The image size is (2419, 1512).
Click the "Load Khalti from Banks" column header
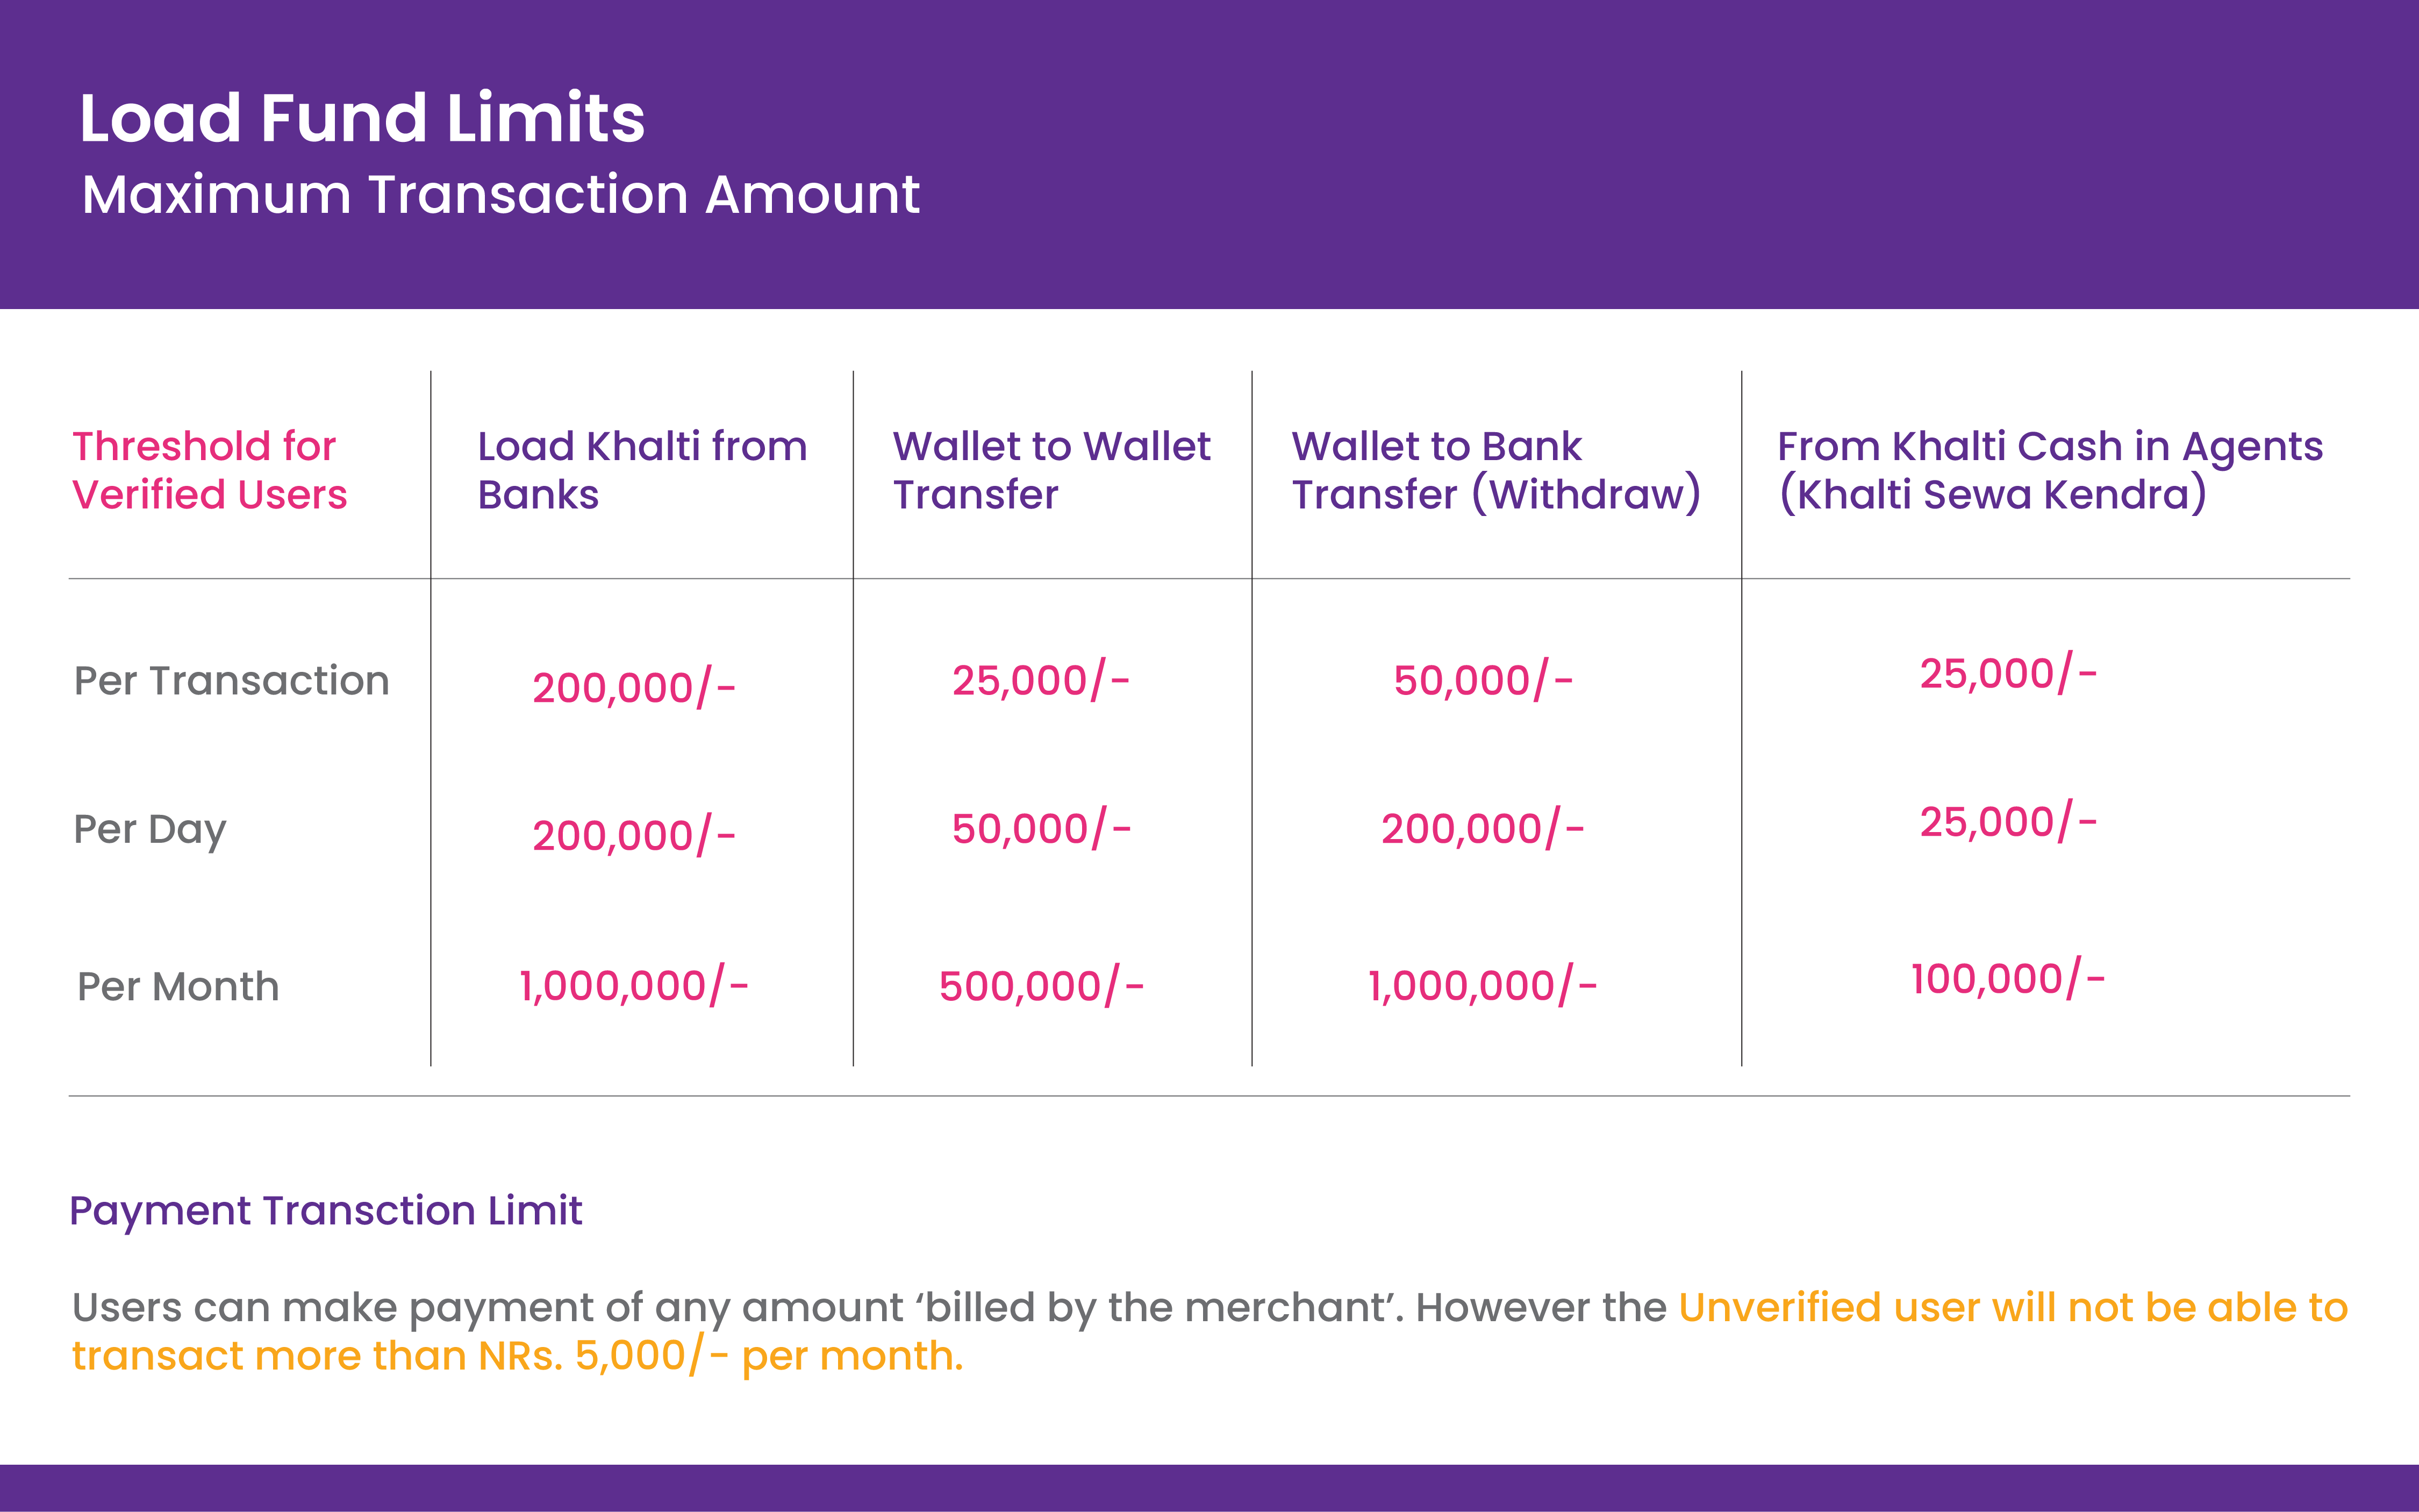(641, 470)
